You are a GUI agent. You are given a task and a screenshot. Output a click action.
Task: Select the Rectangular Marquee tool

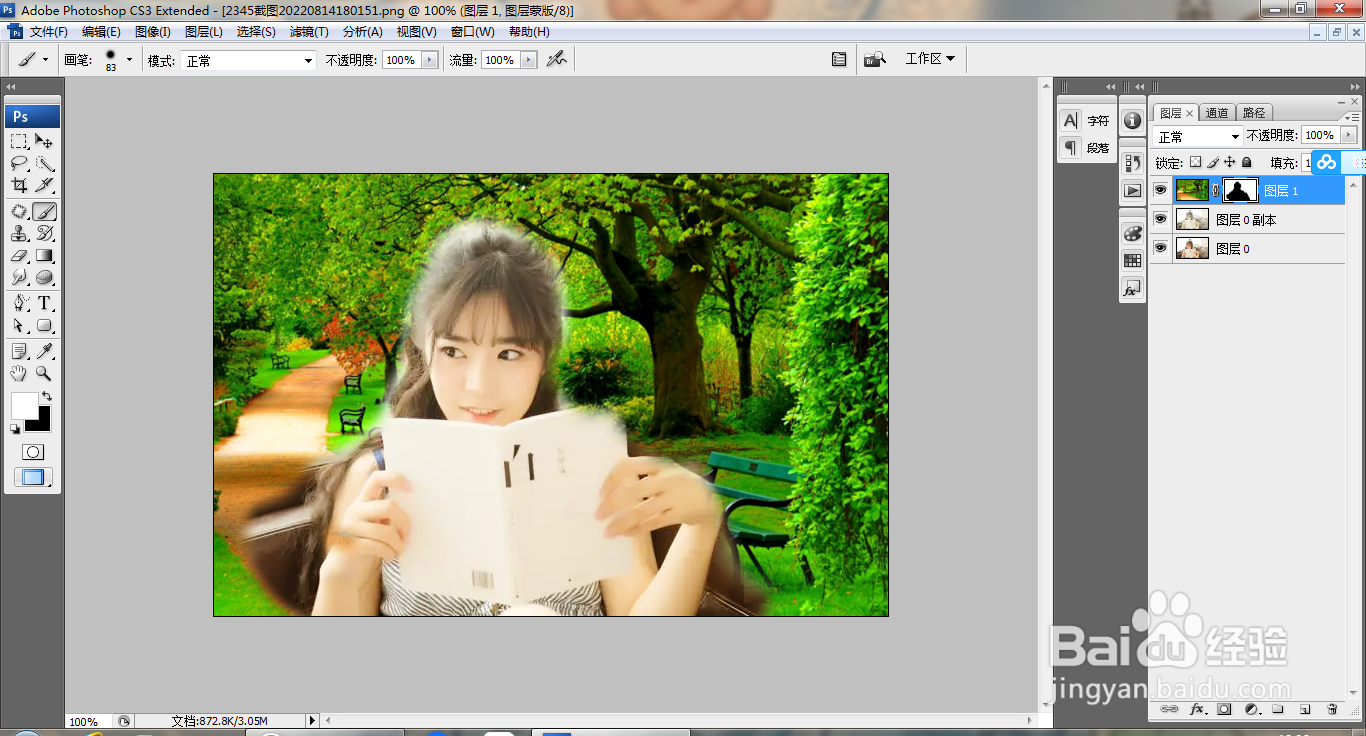(x=19, y=141)
